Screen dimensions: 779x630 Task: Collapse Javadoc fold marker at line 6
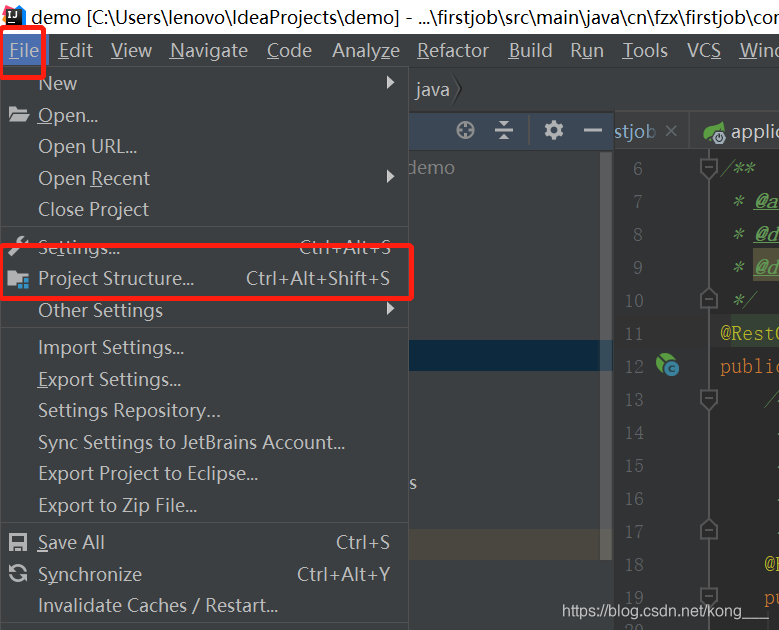point(708,168)
